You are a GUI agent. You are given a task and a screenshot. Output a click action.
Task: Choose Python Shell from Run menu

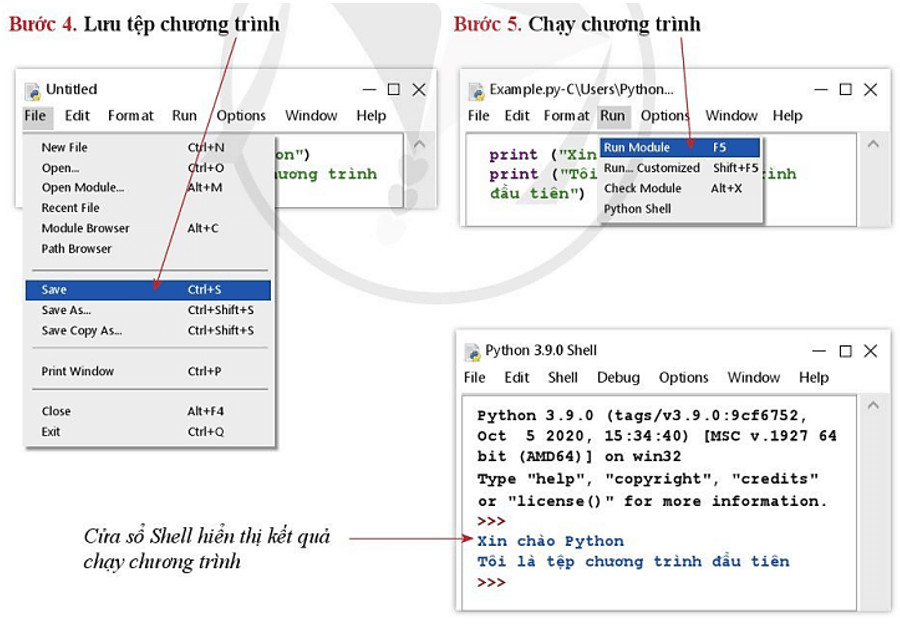(681, 209)
